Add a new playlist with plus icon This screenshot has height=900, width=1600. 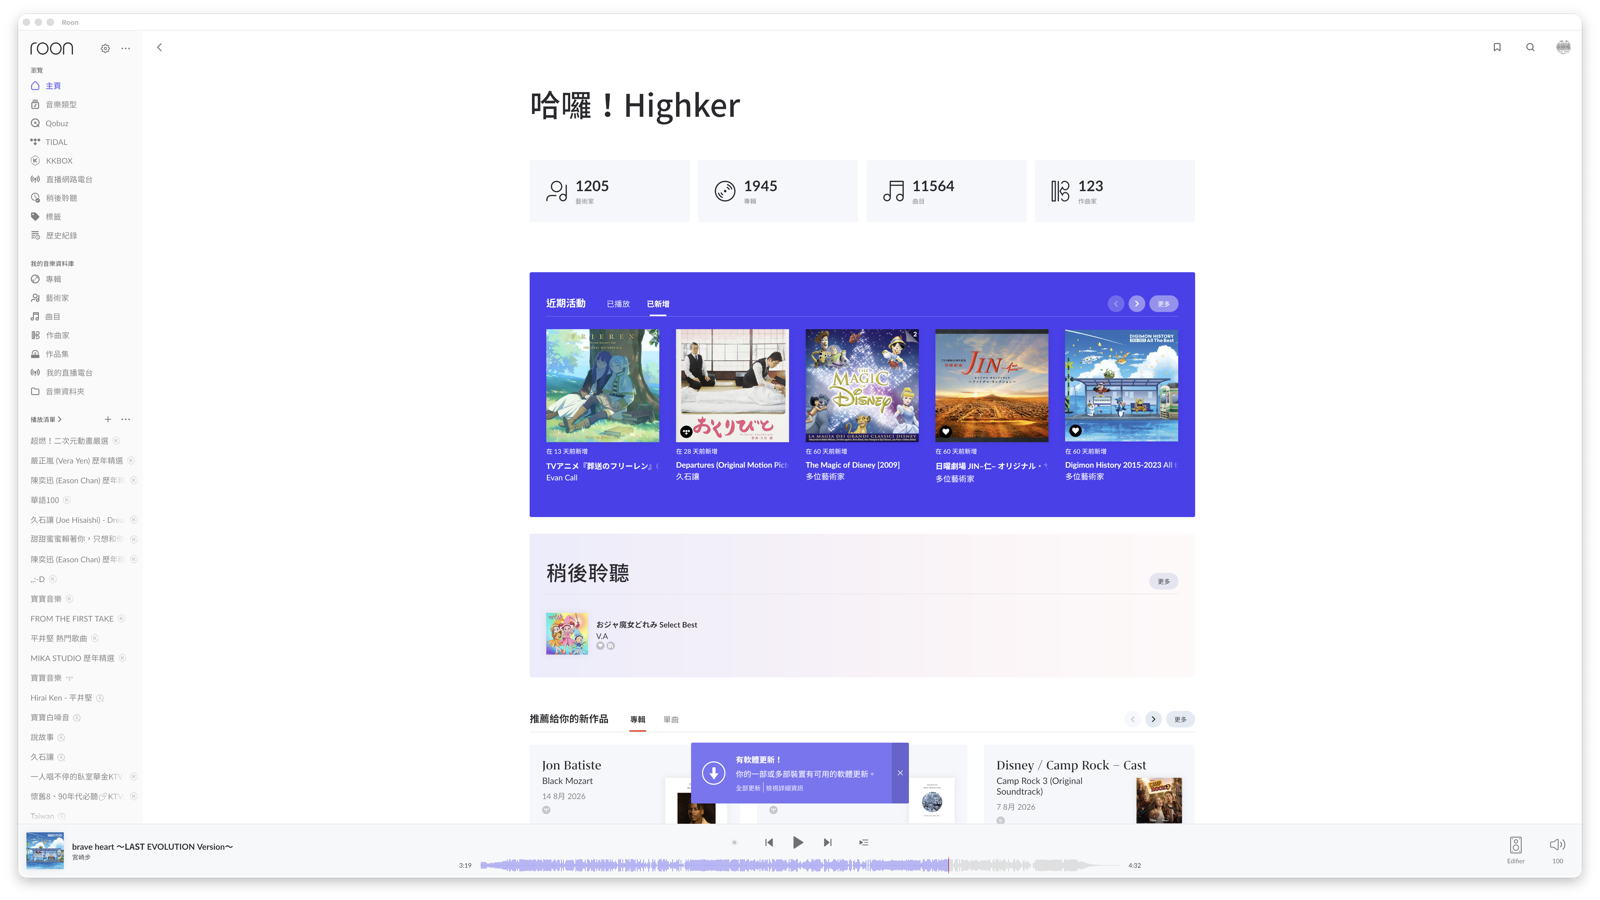click(108, 419)
